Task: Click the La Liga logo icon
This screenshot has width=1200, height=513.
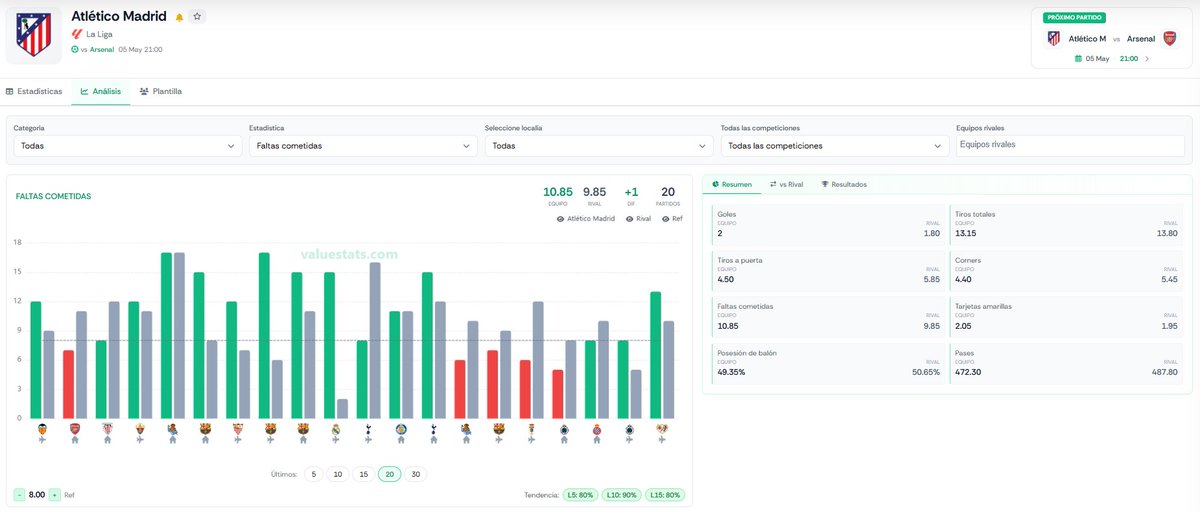Action: click(77, 34)
